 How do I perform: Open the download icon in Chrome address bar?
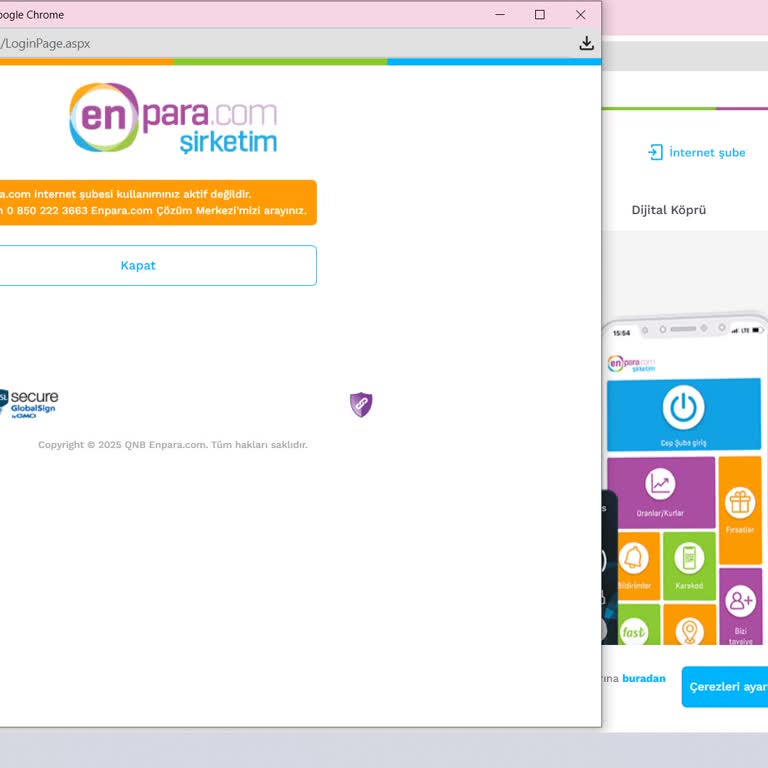point(586,44)
